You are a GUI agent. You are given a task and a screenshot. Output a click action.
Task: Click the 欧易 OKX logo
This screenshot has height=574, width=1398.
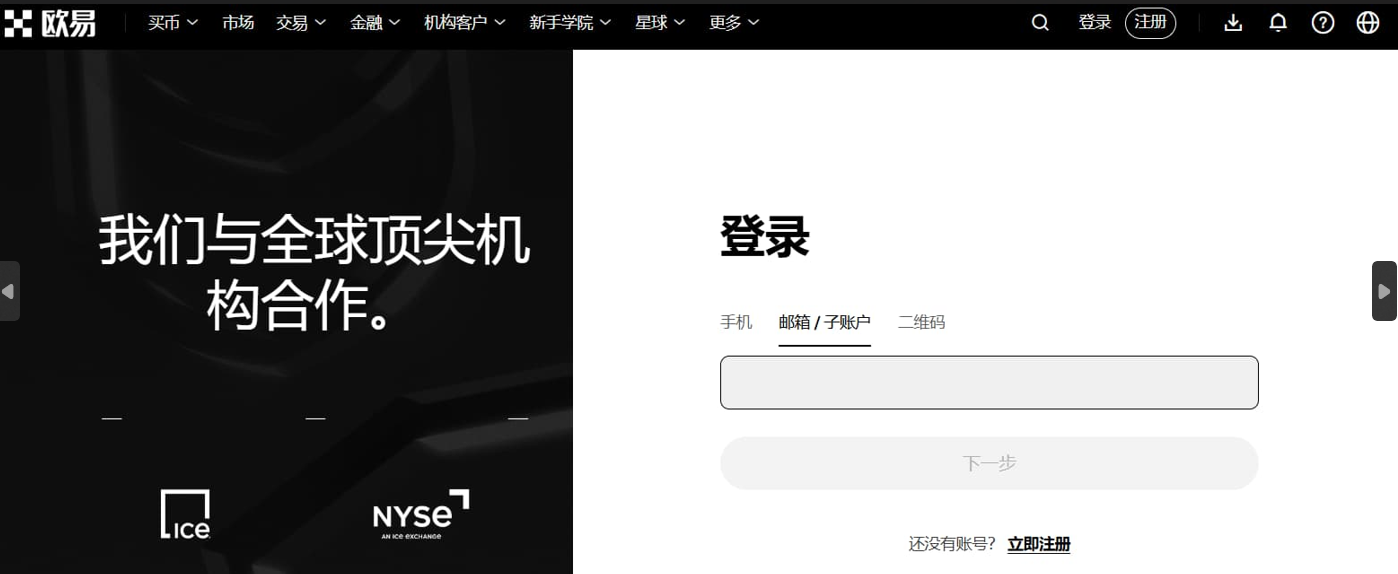50,23
